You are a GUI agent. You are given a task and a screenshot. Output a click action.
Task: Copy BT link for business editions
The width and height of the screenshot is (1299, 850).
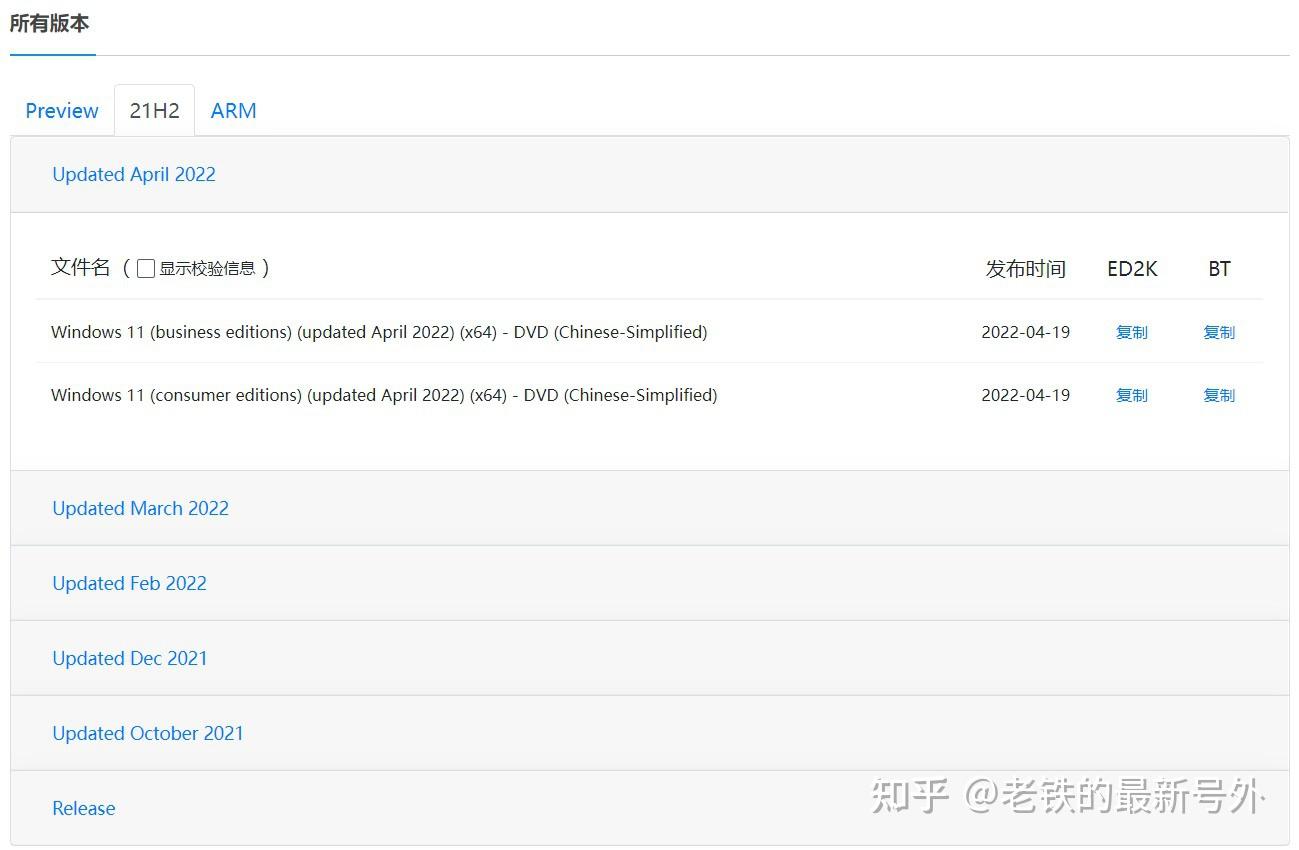[x=1219, y=332]
